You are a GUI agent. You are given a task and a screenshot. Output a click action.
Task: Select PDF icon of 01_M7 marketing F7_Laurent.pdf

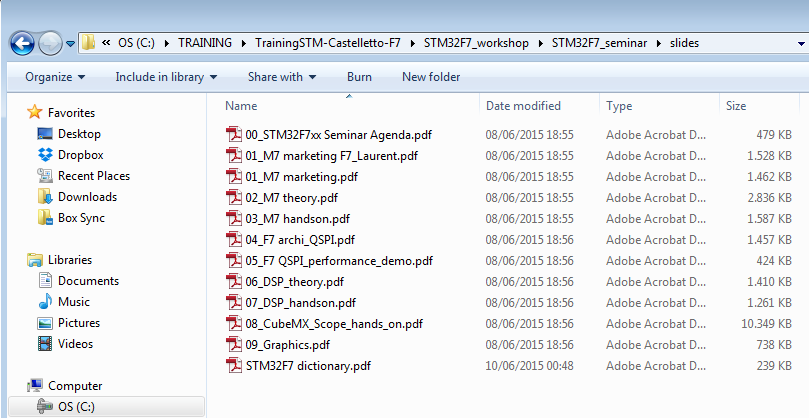pos(234,155)
